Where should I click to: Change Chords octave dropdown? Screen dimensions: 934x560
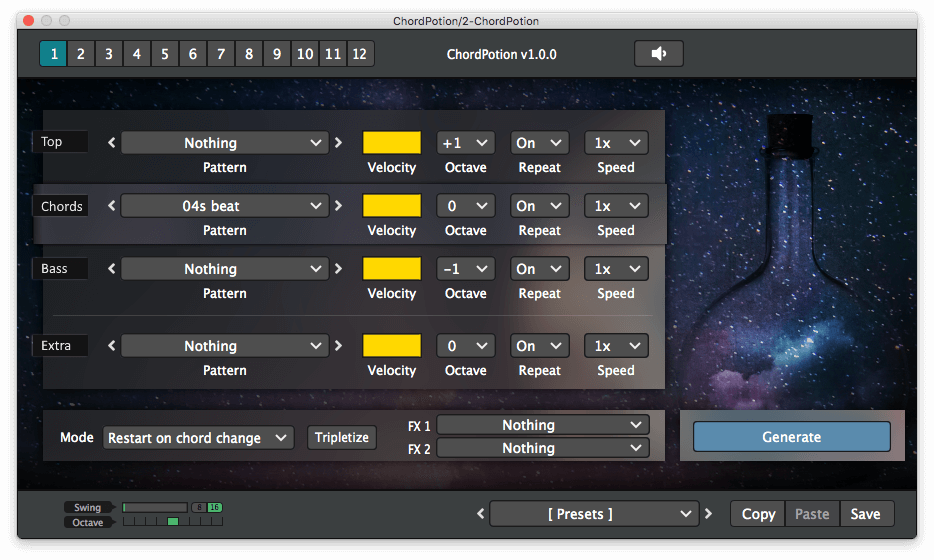(x=465, y=206)
